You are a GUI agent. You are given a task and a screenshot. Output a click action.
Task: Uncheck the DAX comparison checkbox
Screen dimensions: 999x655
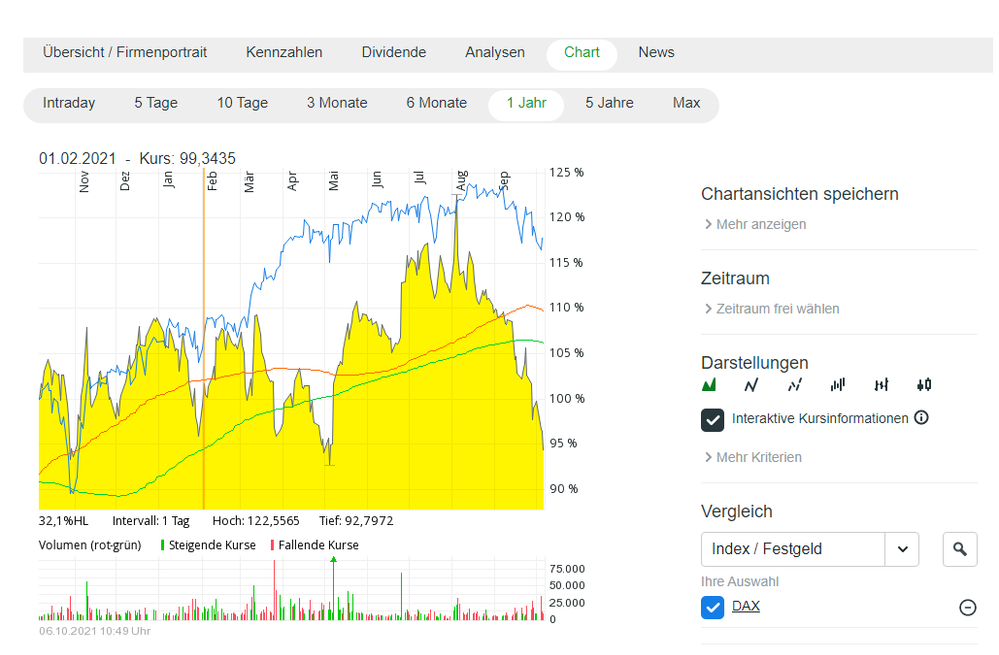(x=712, y=606)
